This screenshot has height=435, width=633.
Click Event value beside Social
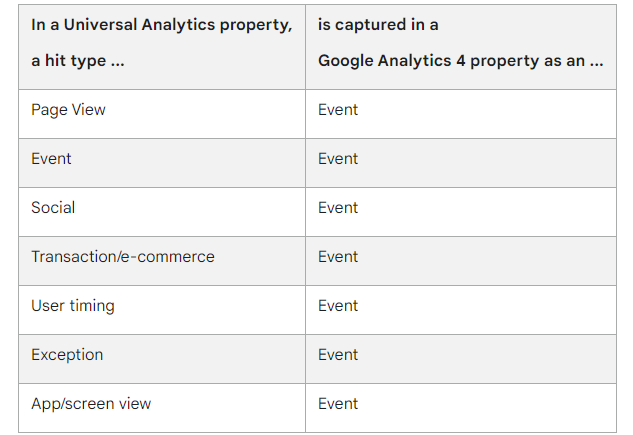(x=338, y=208)
